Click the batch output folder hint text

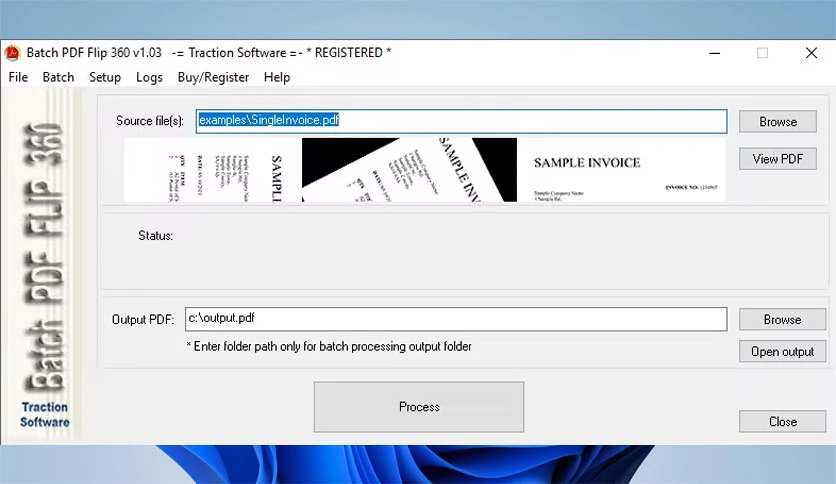click(329, 346)
